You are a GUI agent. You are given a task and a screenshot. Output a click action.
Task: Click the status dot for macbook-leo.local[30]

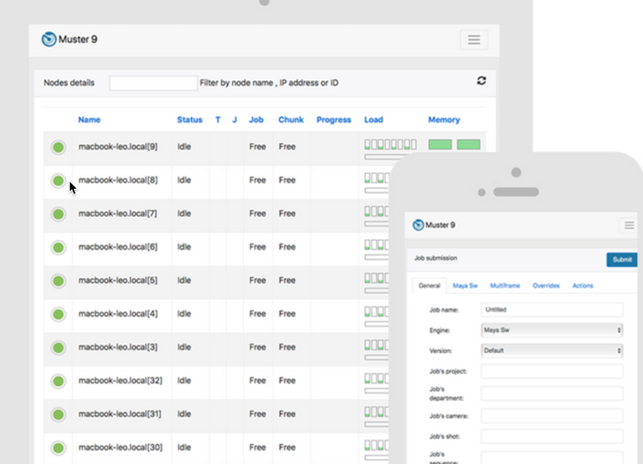(58, 448)
